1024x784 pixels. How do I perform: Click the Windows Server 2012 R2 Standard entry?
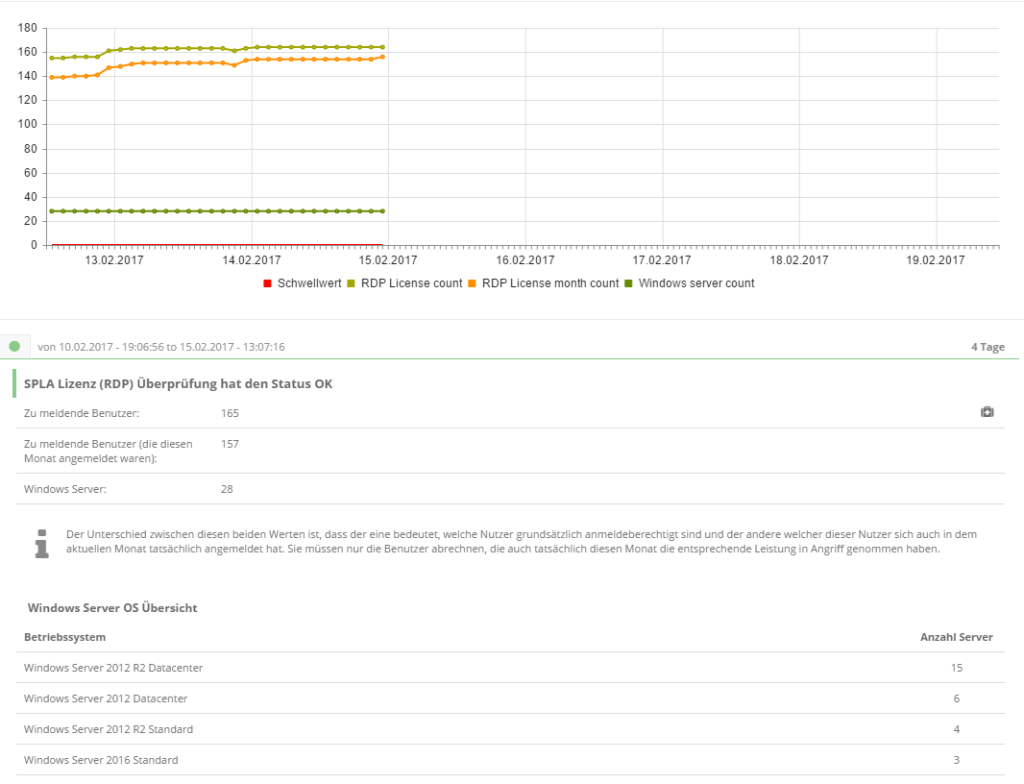108,729
